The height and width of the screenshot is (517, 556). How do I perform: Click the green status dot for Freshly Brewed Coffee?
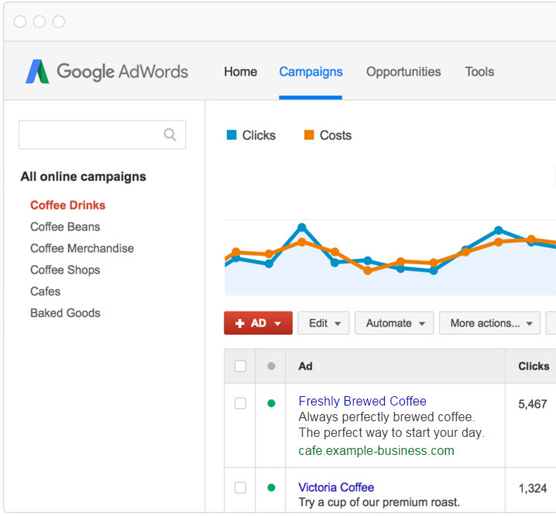point(271,403)
